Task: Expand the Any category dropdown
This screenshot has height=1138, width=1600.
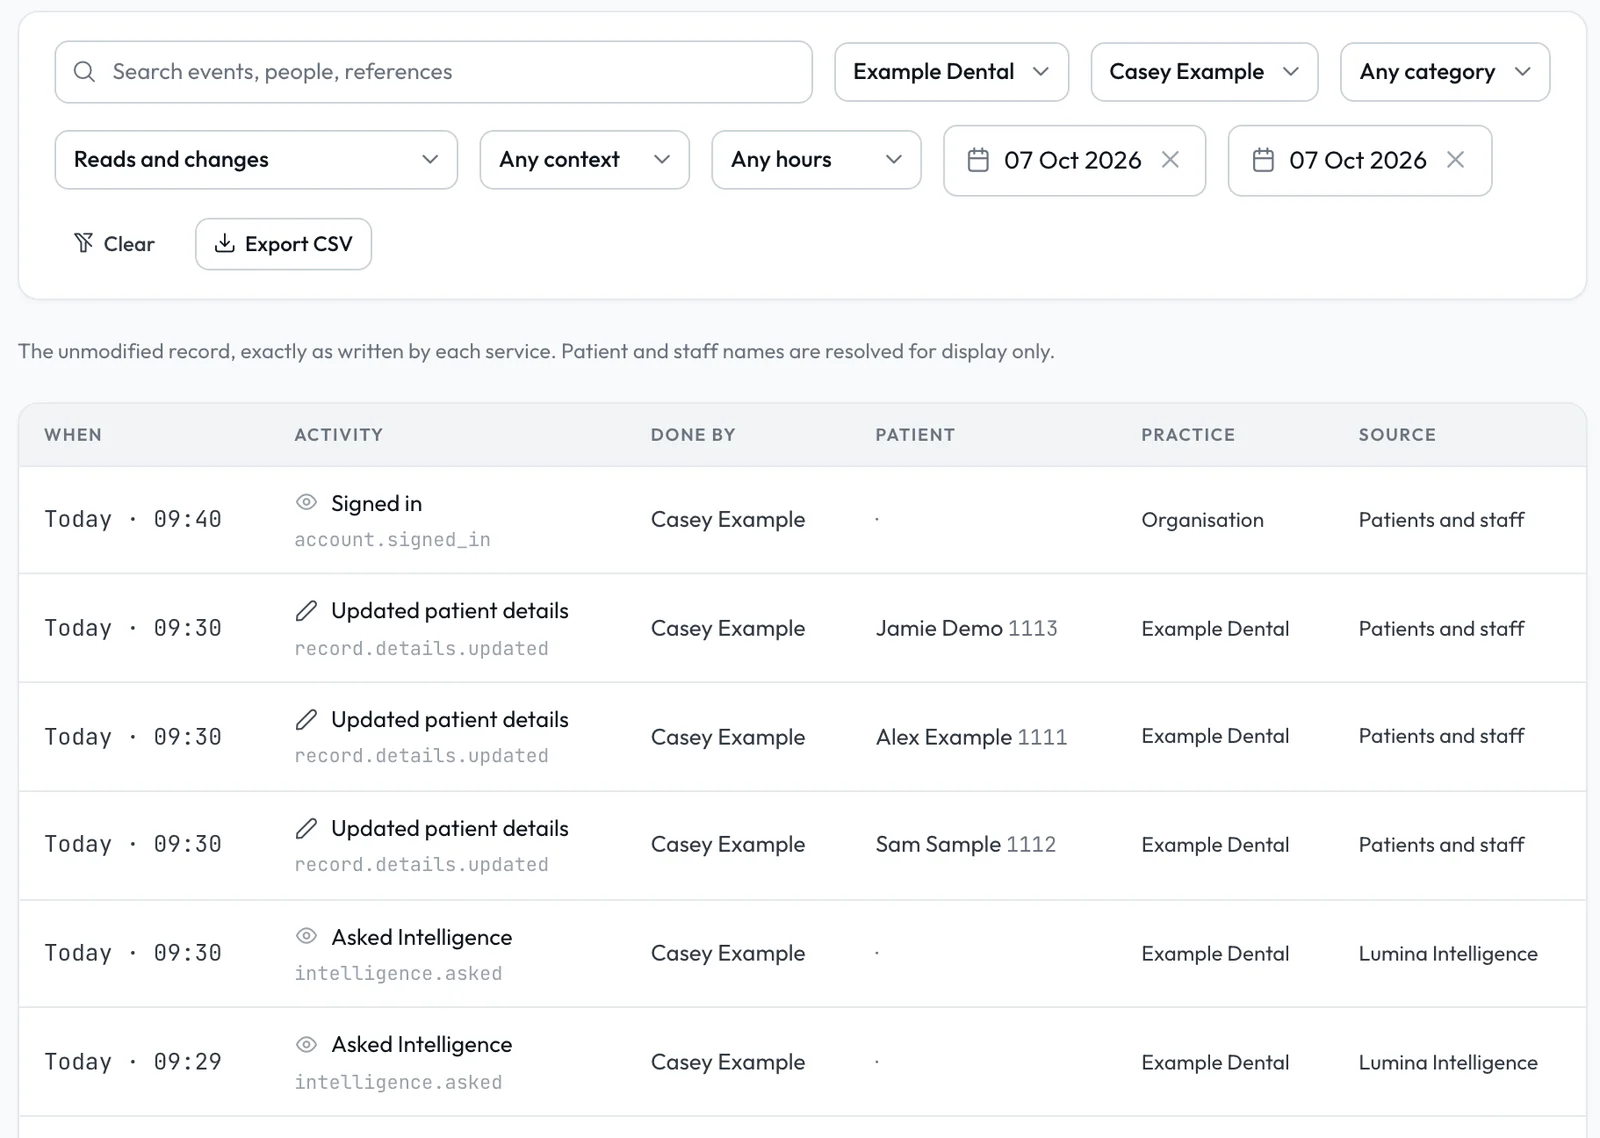Action: [x=1445, y=72]
